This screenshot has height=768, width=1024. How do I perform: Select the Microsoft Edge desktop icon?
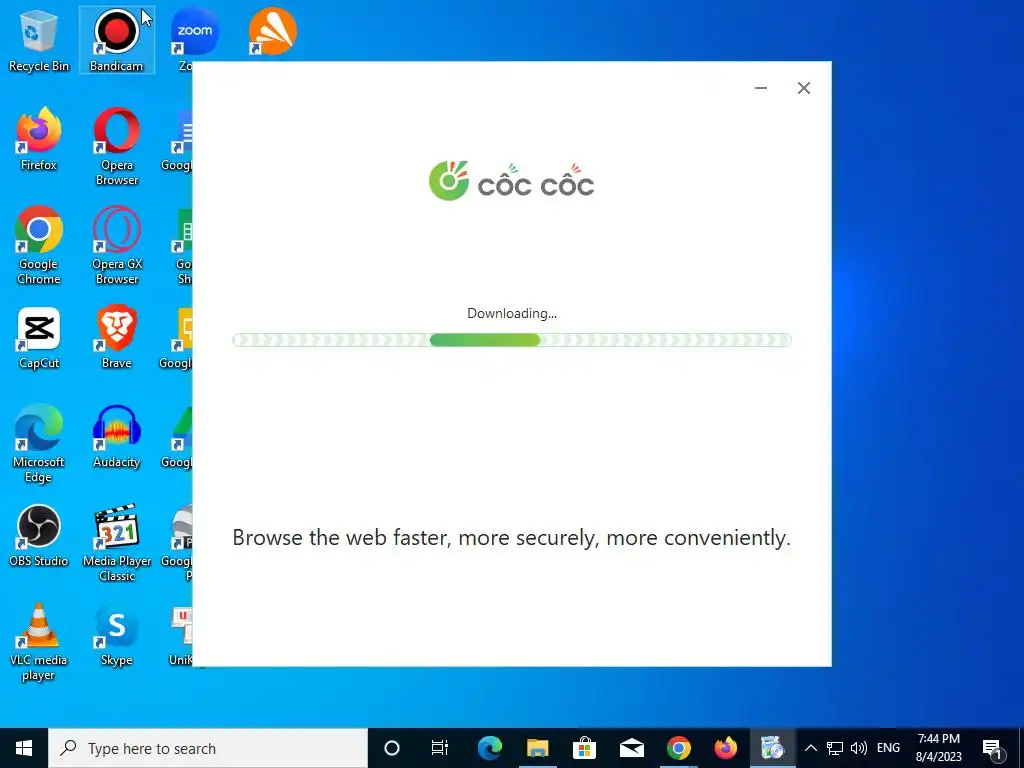pyautogui.click(x=39, y=443)
